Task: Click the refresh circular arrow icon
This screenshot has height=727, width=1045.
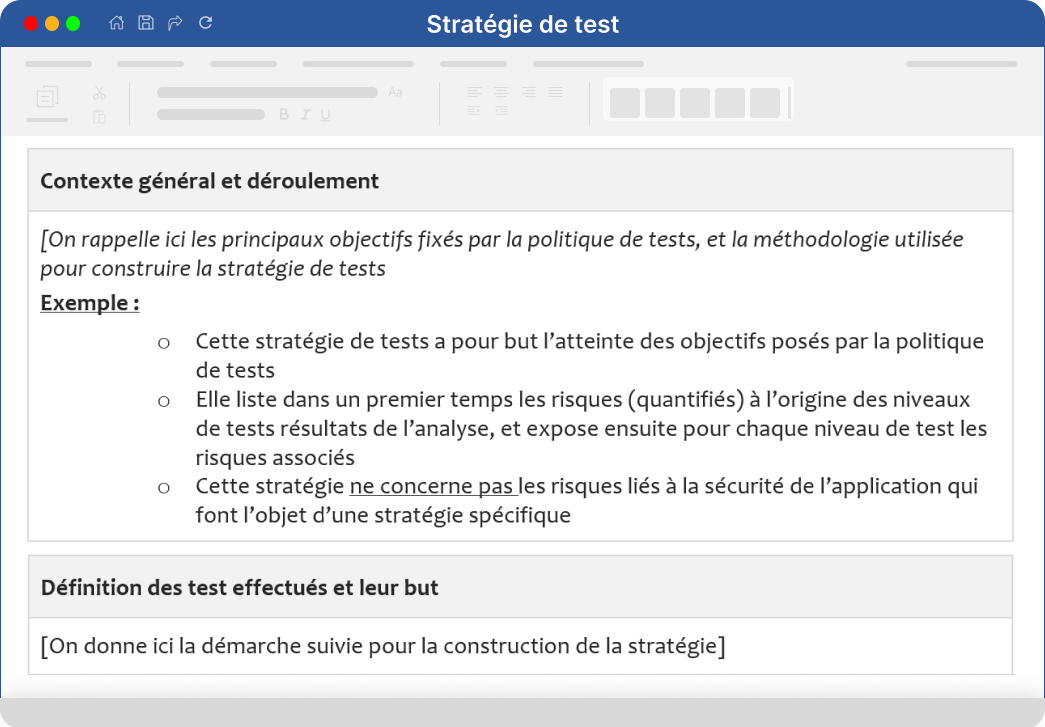Action: (205, 23)
